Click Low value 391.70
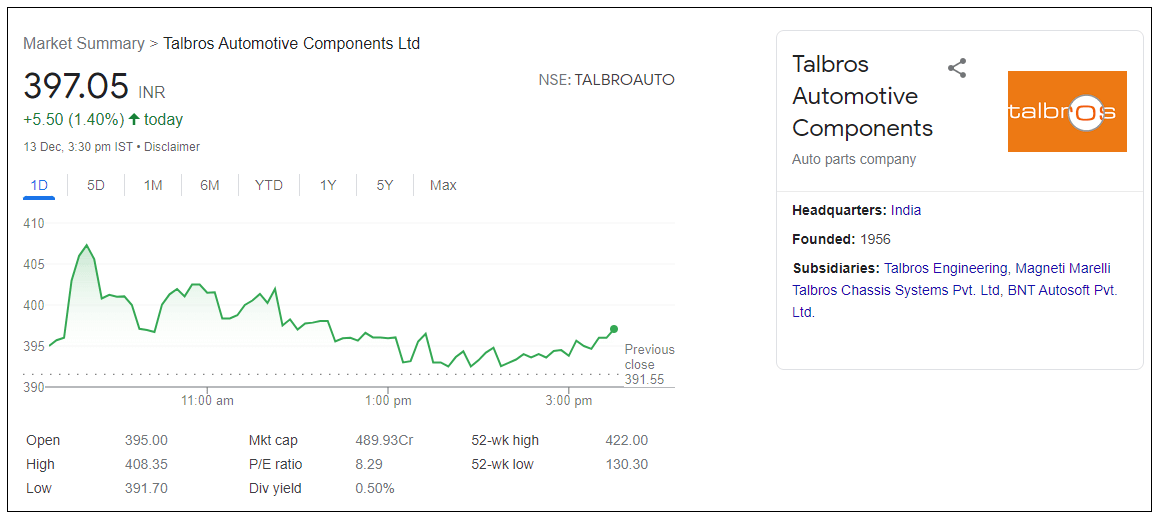The image size is (1156, 517). pos(146,488)
